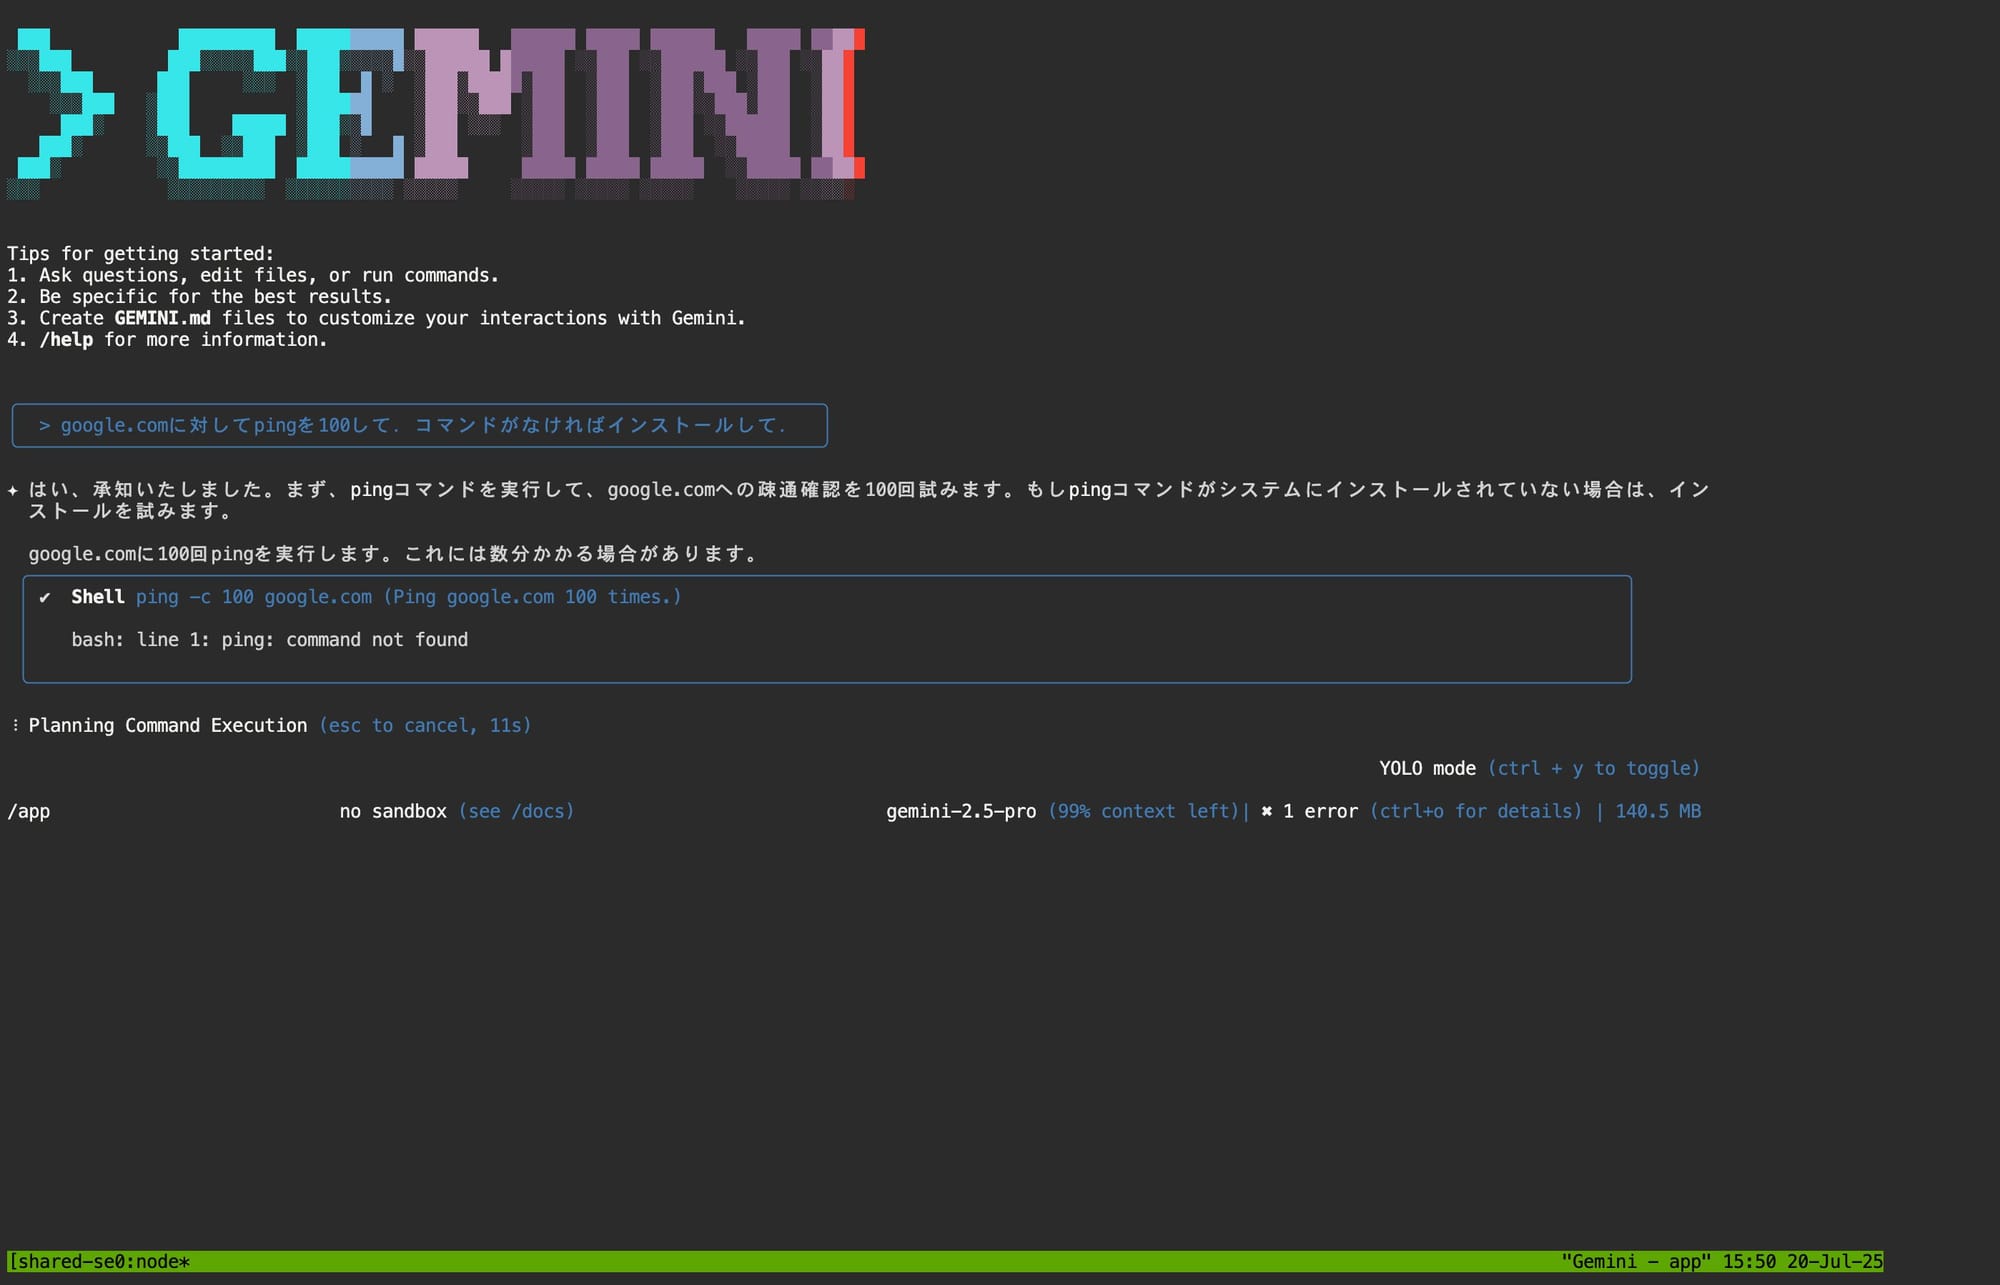The width and height of the screenshot is (2000, 1285).
Task: Click the 'no sandbox' status text
Action: [x=393, y=811]
